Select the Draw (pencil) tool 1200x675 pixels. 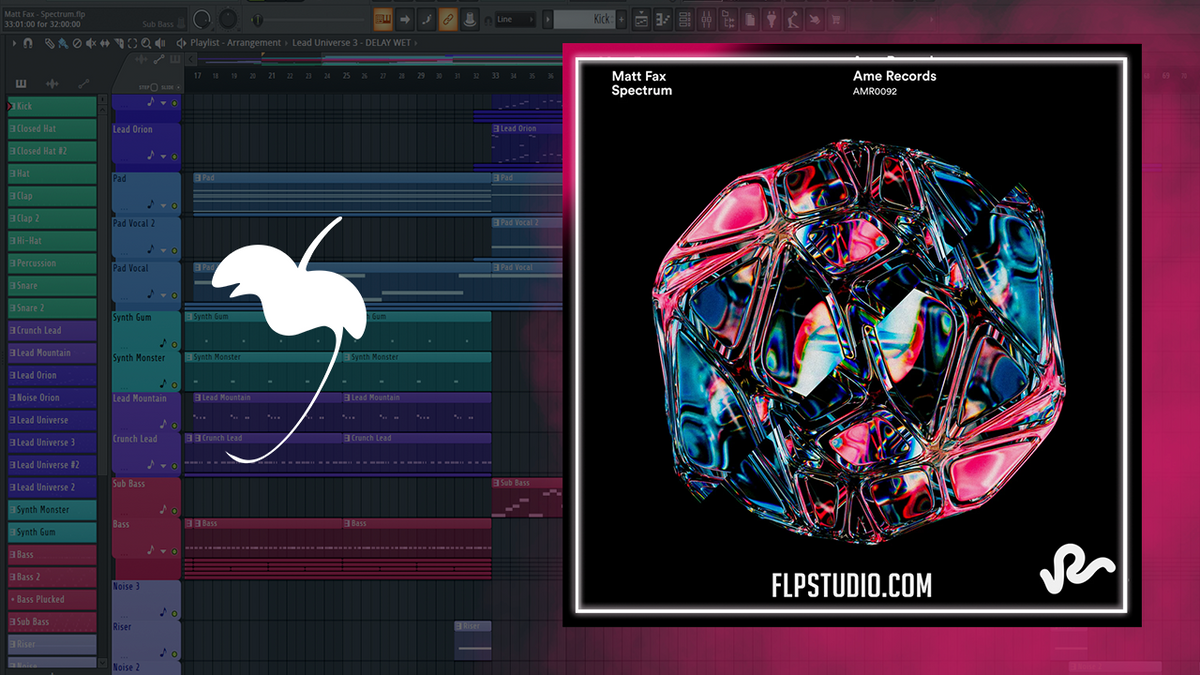point(50,42)
